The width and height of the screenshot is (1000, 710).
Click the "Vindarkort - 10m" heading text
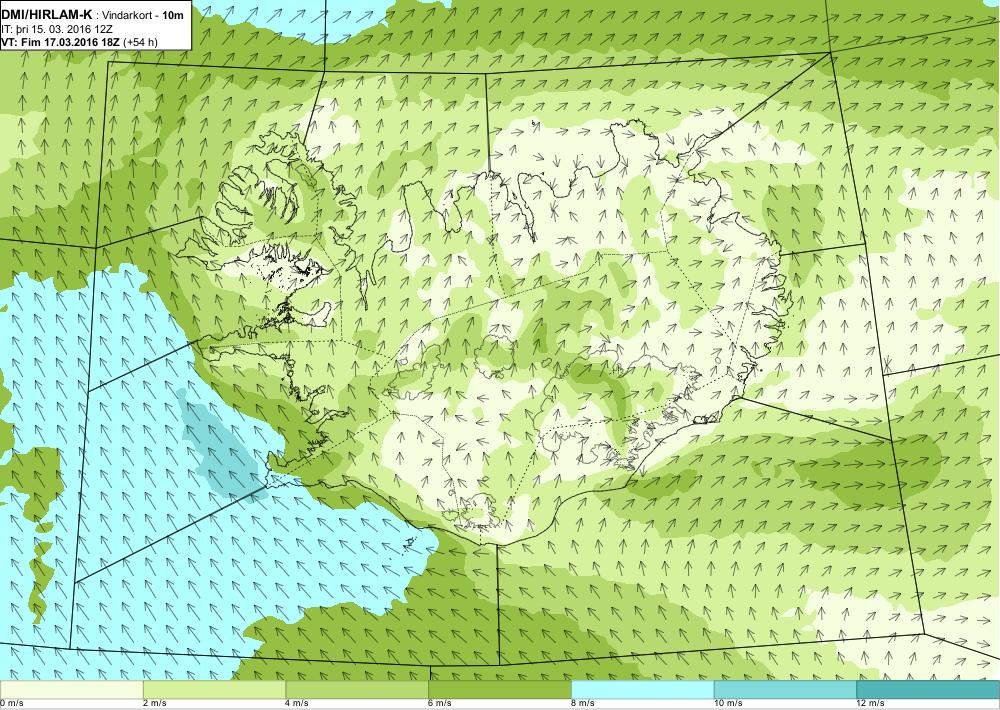click(x=143, y=15)
